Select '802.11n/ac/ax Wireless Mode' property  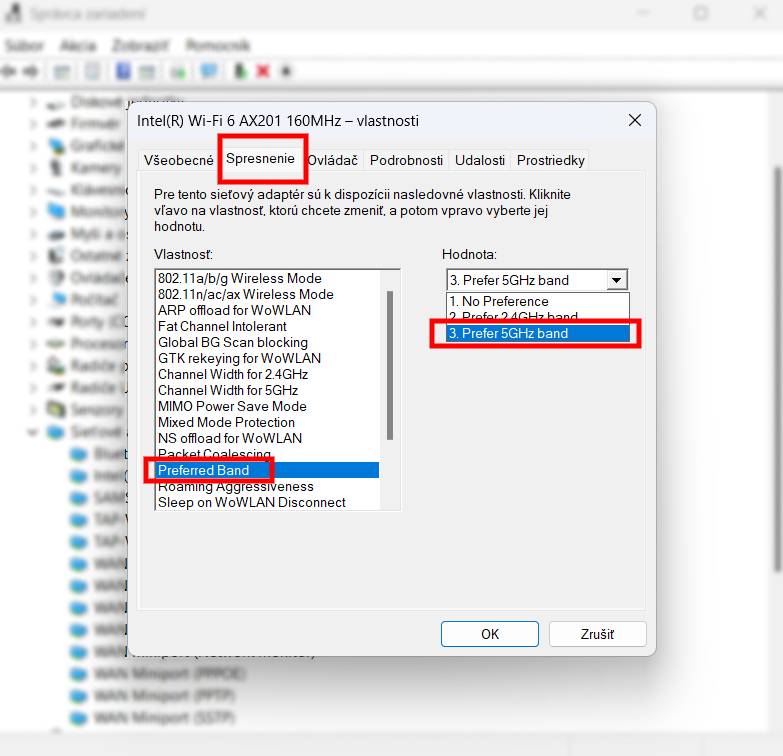[x=268, y=294]
